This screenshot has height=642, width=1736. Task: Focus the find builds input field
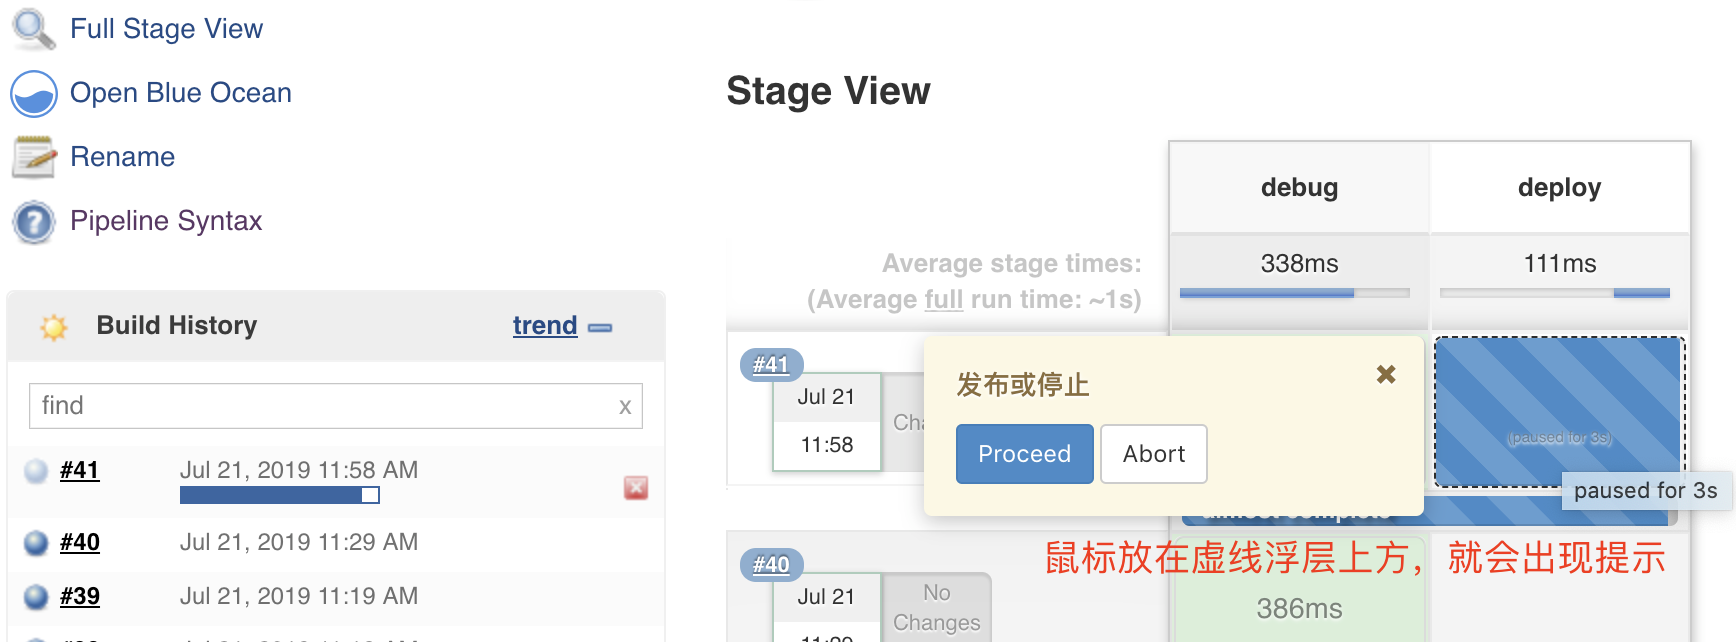point(320,406)
